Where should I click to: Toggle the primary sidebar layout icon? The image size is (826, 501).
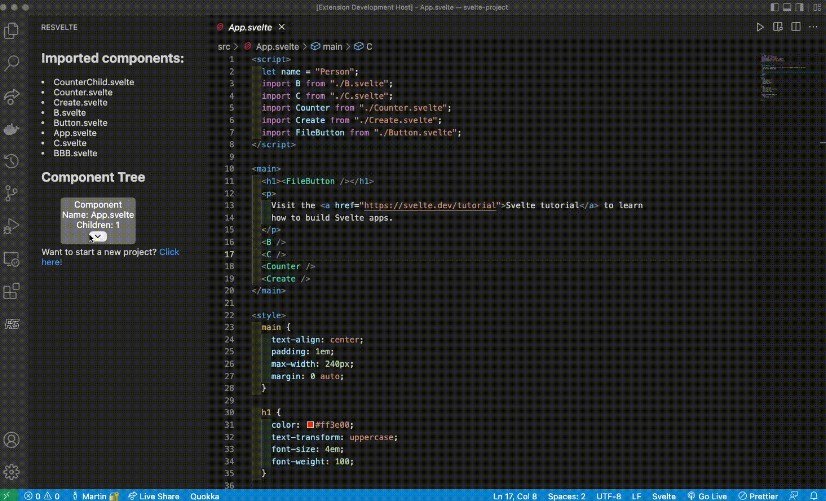[775, 7]
